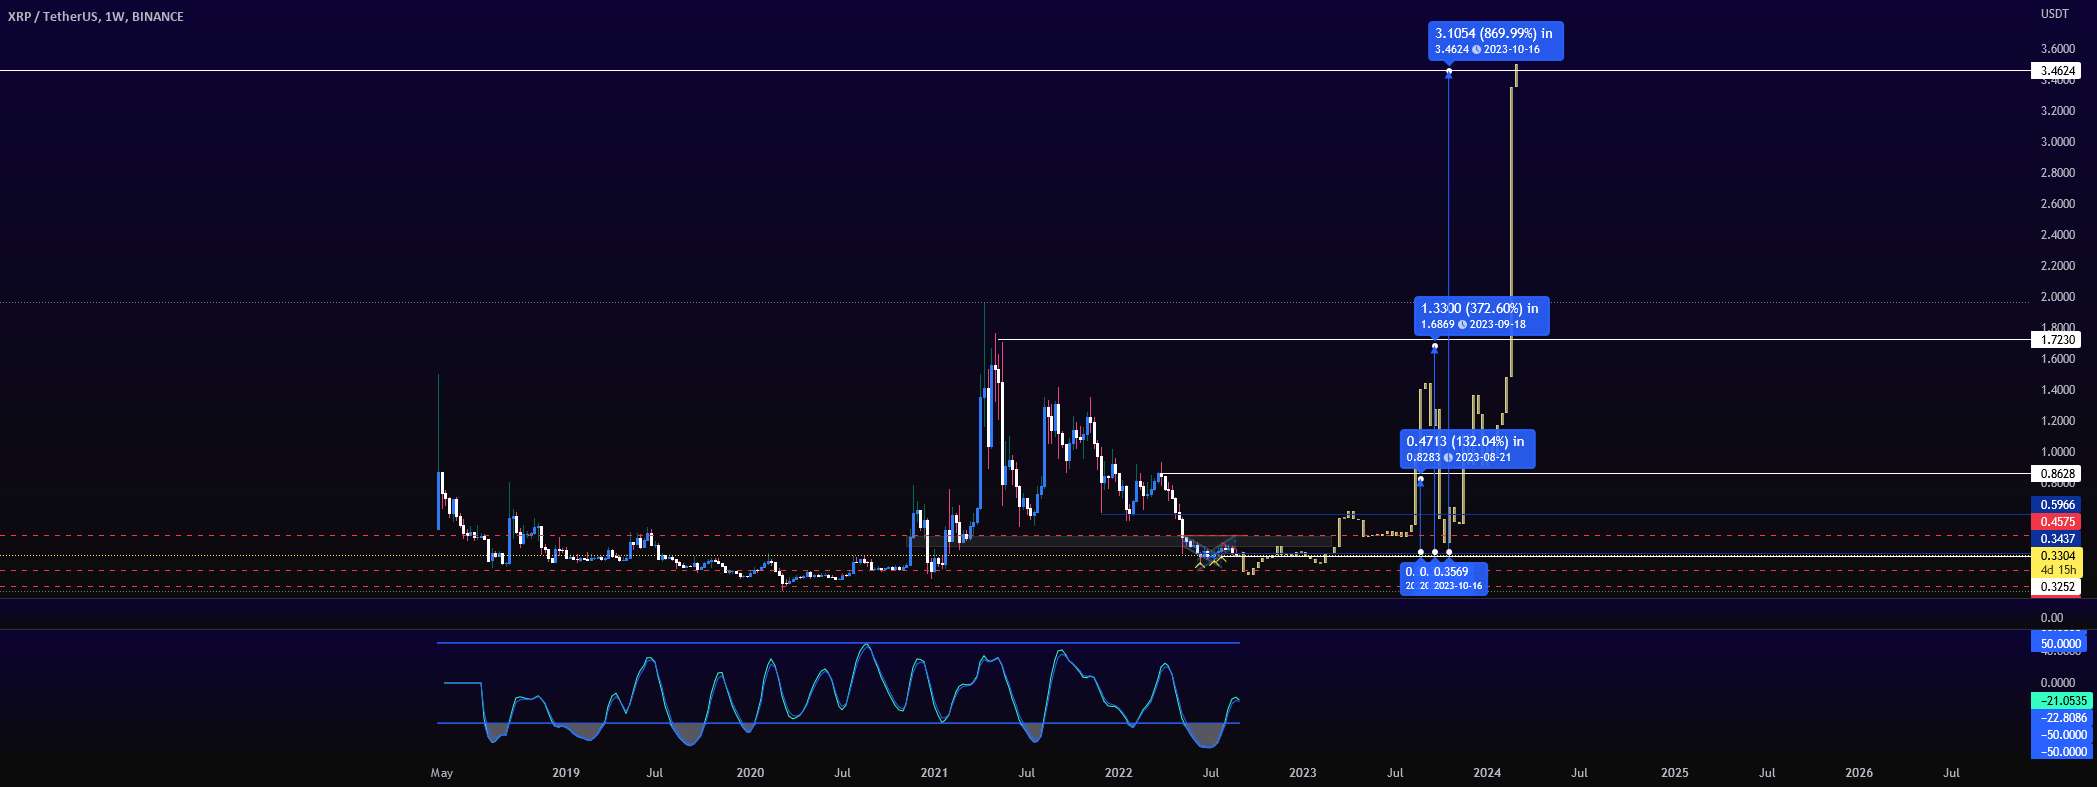
Task: Select the 1.3300 (372.60%) measurement label
Action: pyautogui.click(x=1480, y=316)
